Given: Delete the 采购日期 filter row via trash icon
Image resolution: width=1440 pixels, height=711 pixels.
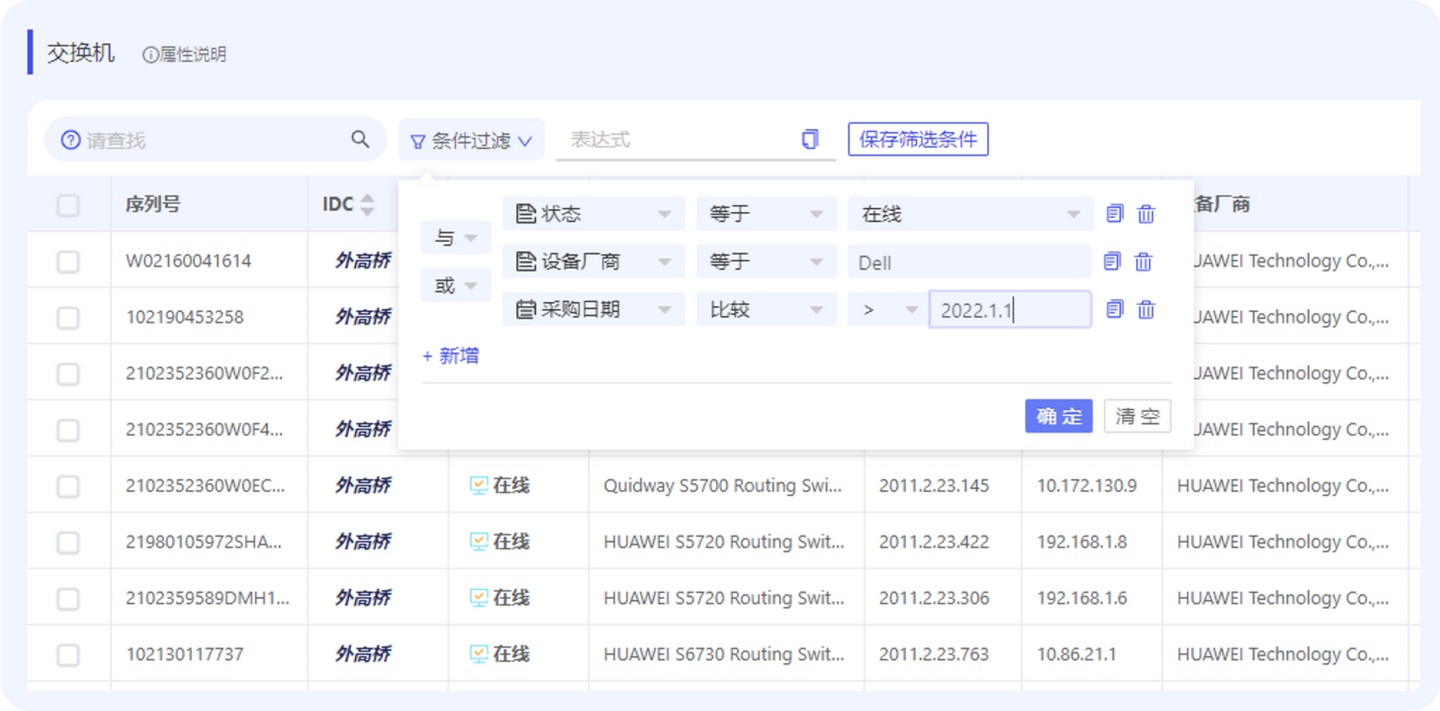Looking at the screenshot, I should click(x=1145, y=309).
